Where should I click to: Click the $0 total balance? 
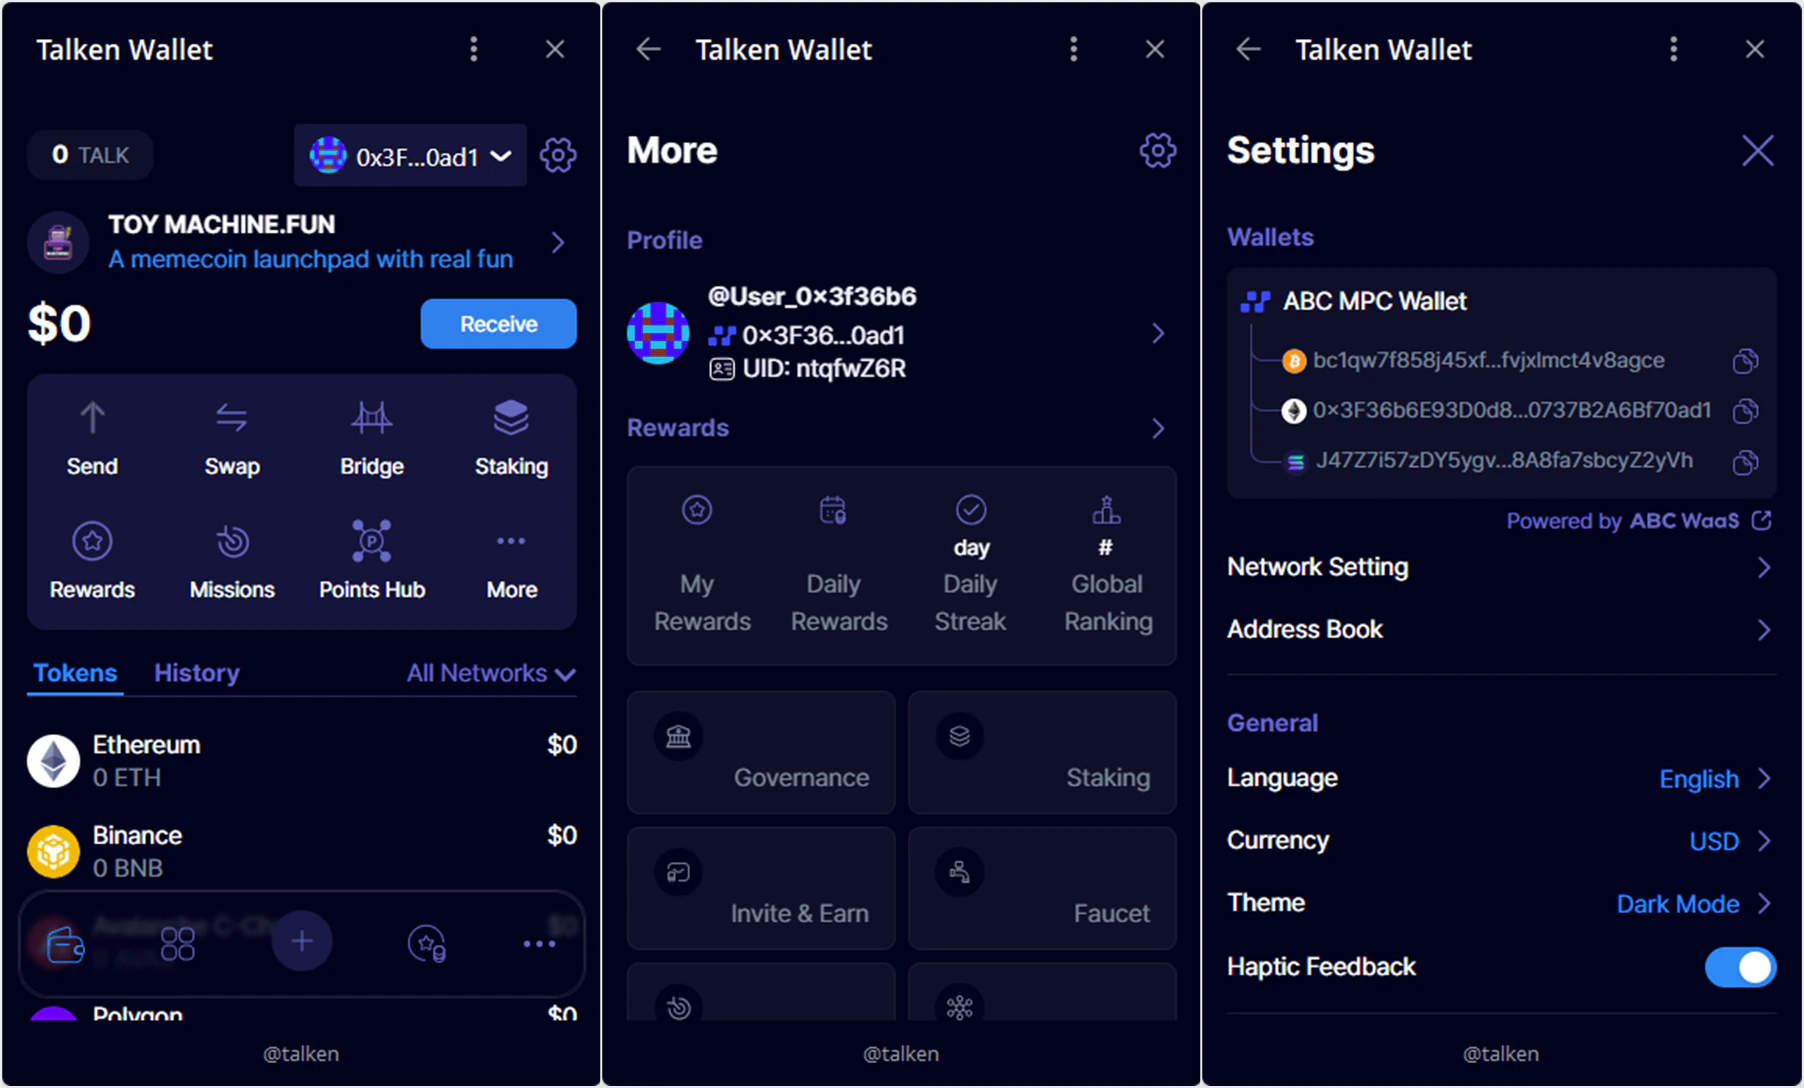(x=59, y=324)
